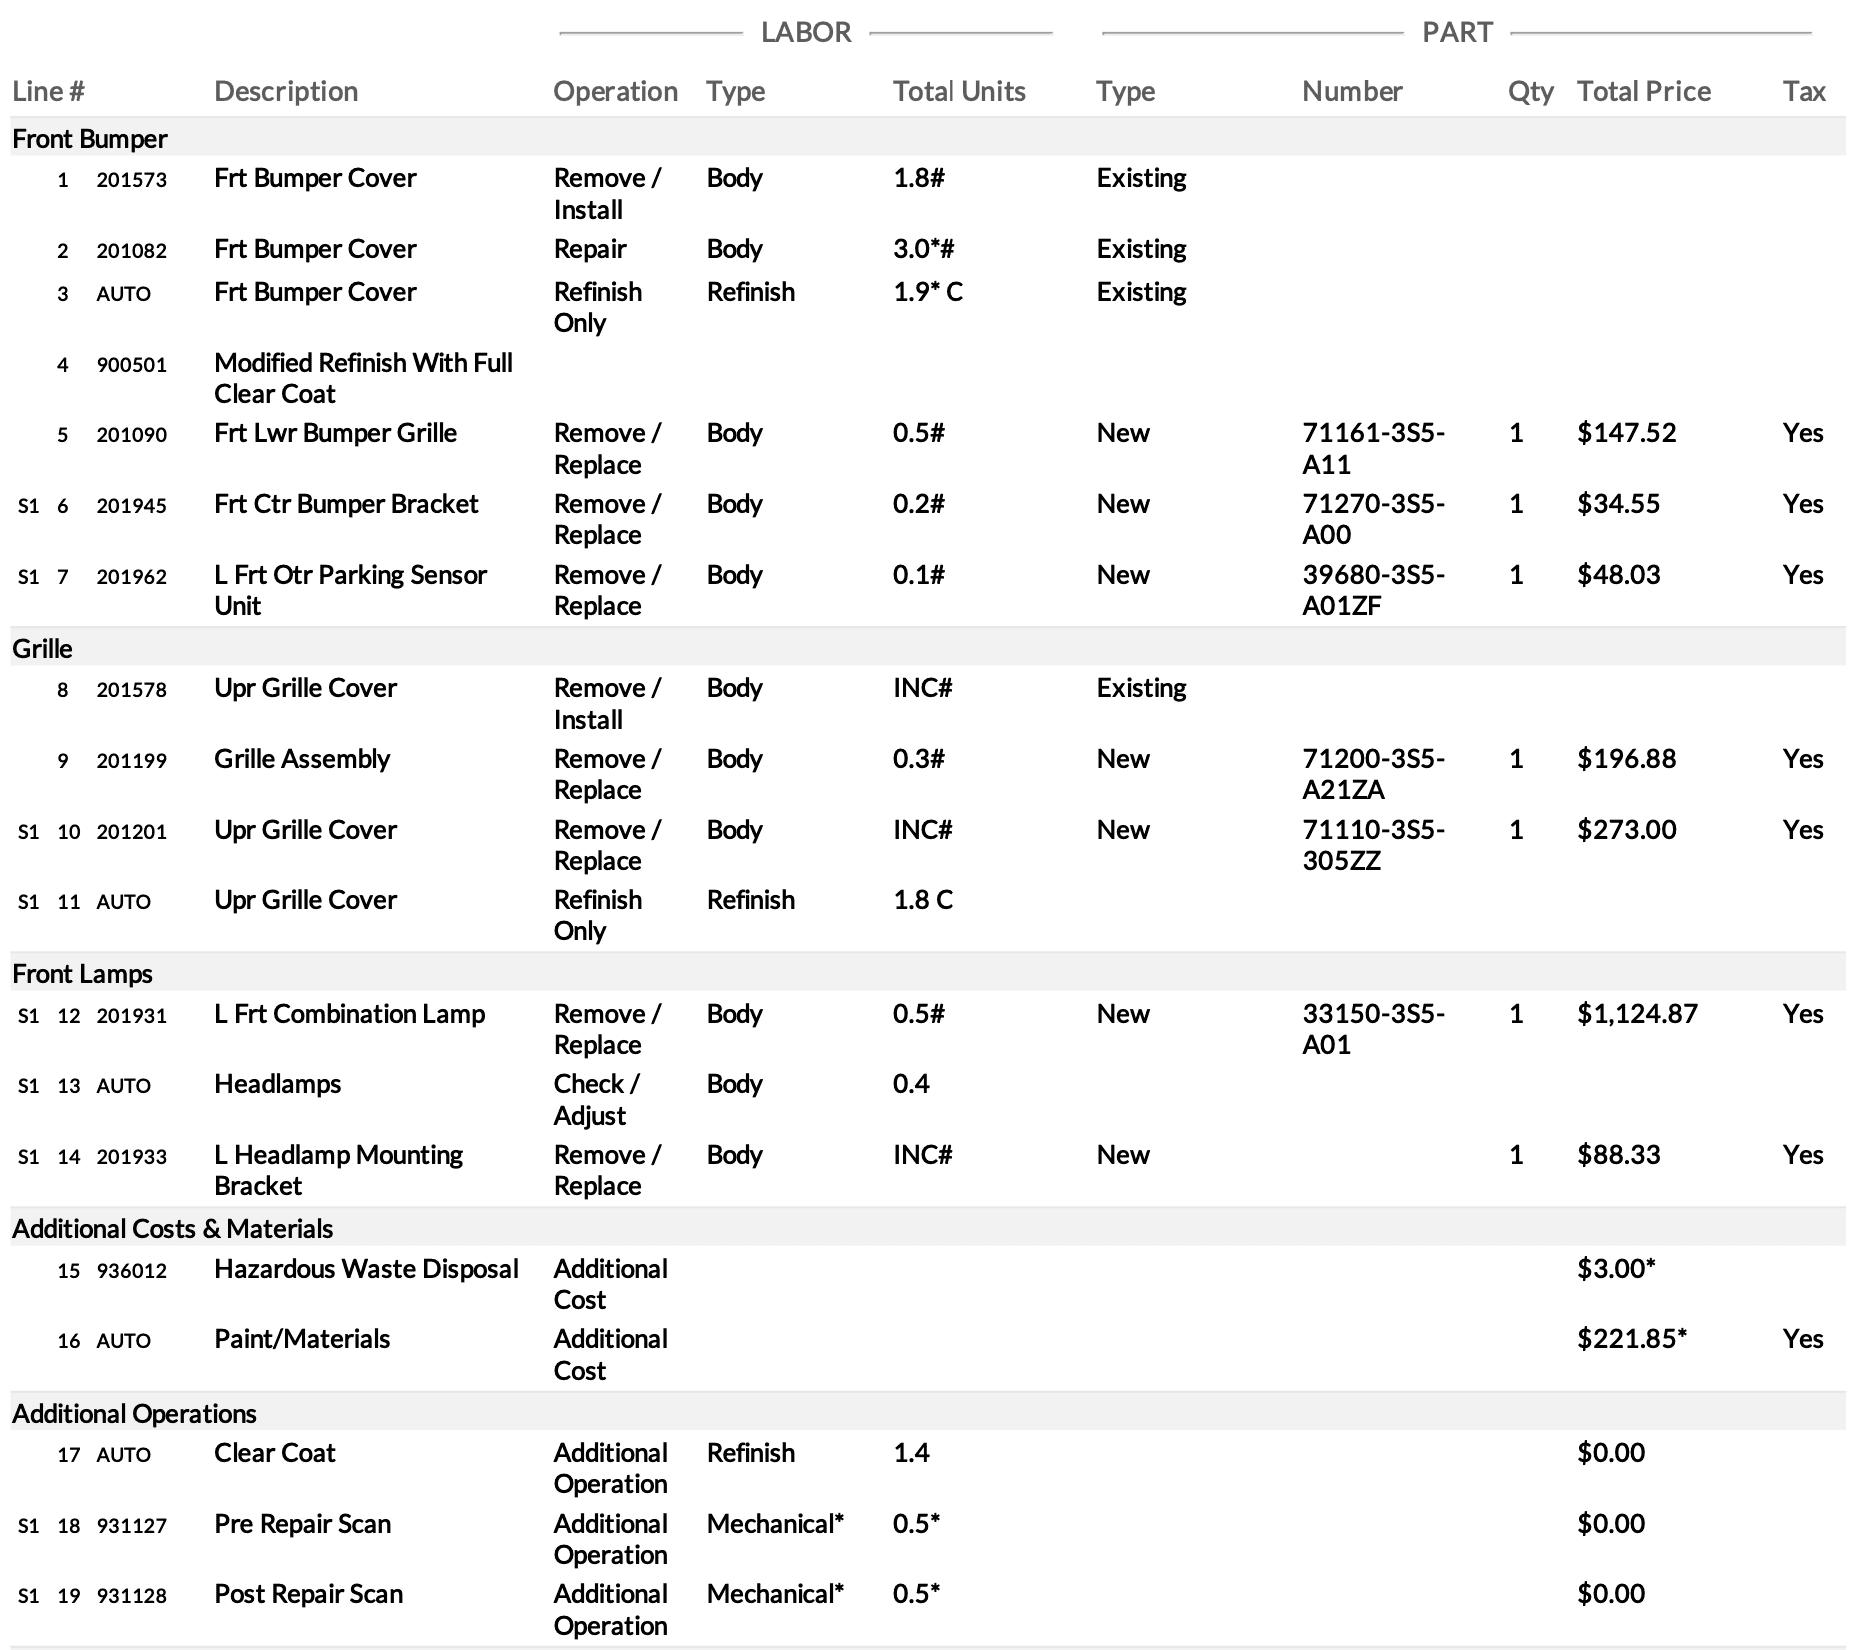The width and height of the screenshot is (1856, 1650).
Task: Select part number 71161-3S5-A11
Action: [1373, 449]
